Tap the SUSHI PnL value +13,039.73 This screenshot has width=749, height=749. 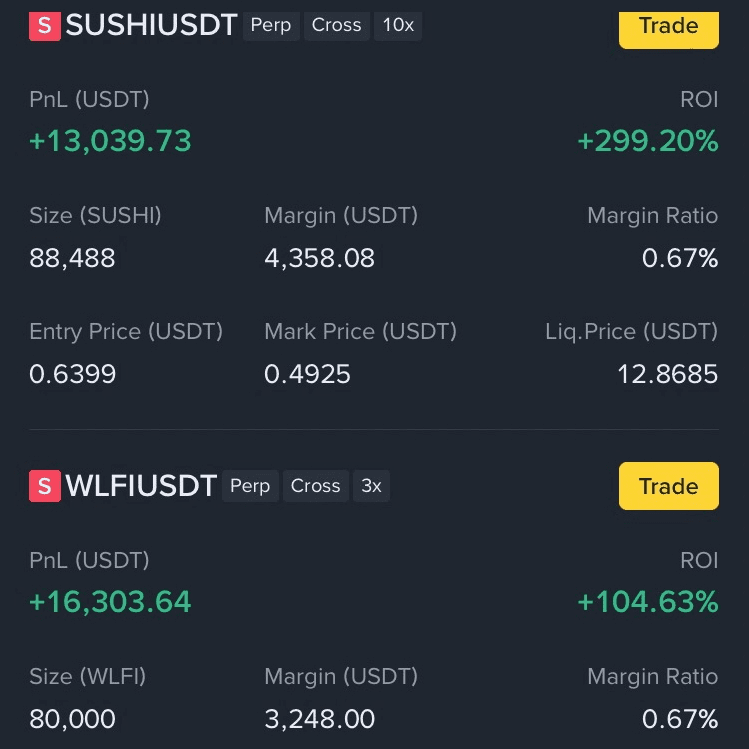click(110, 141)
